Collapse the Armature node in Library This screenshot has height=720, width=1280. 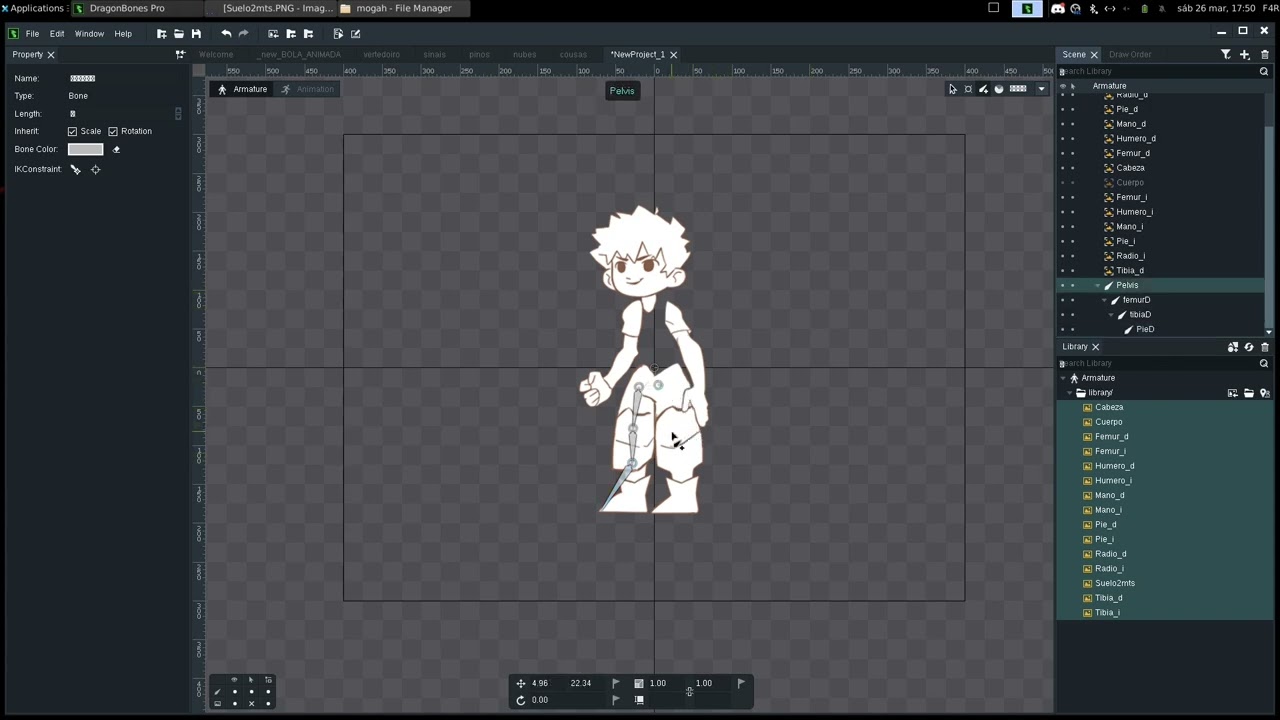[x=1063, y=379]
